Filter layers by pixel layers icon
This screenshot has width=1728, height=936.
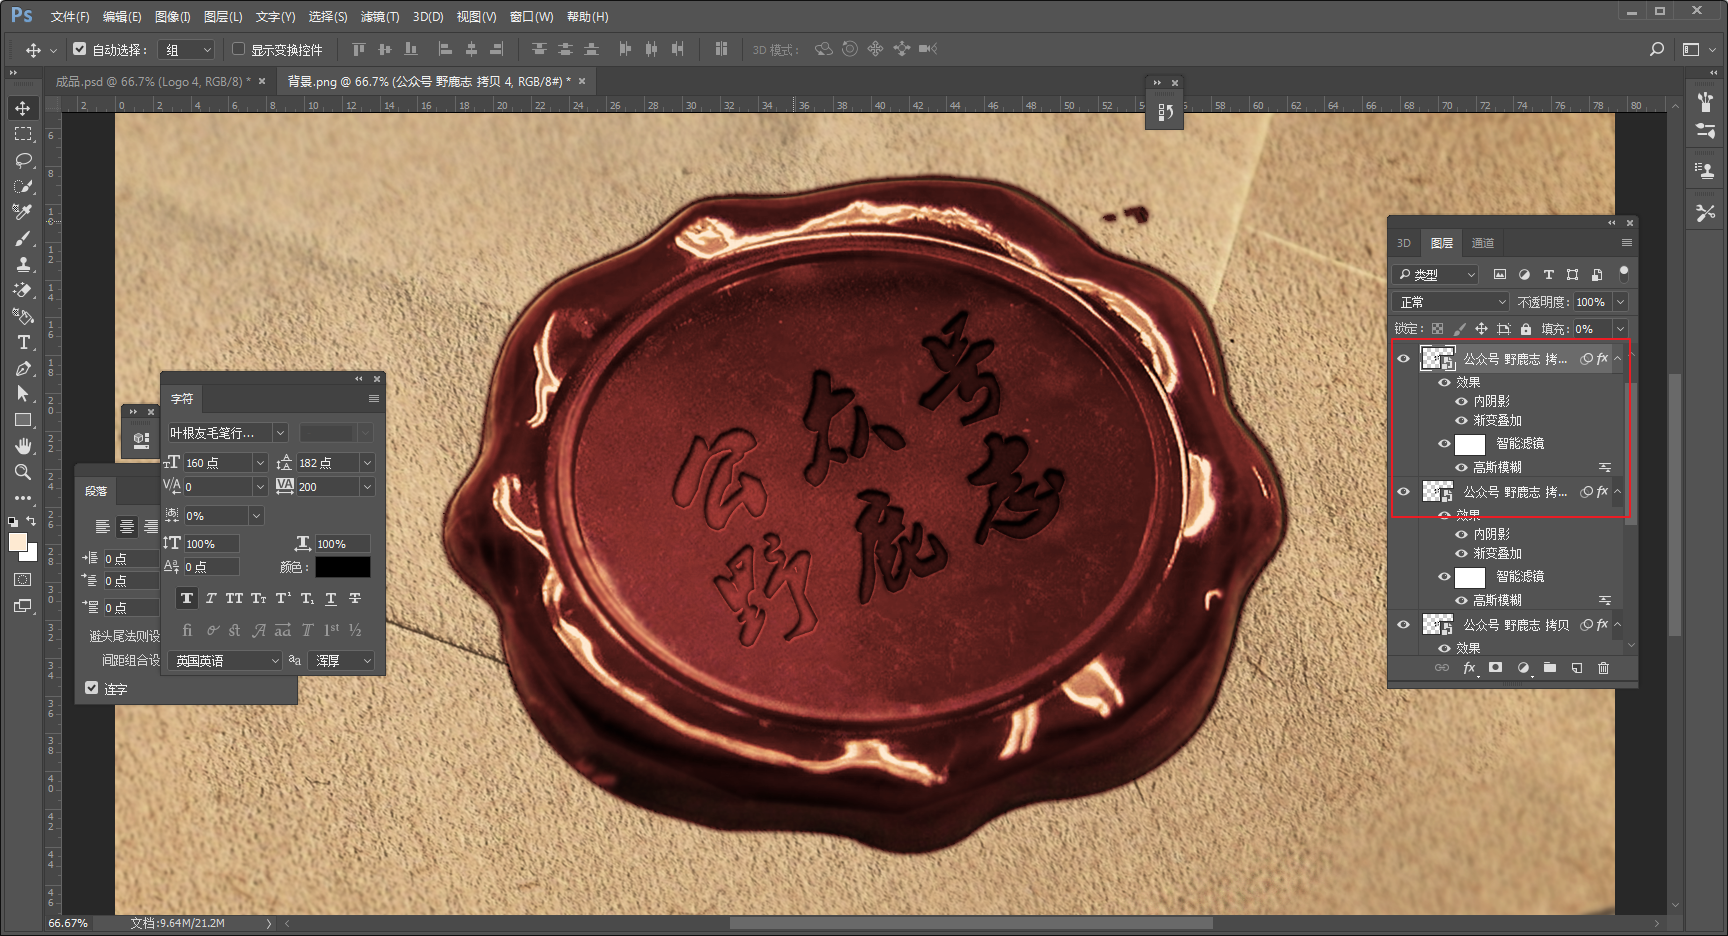coord(1500,274)
